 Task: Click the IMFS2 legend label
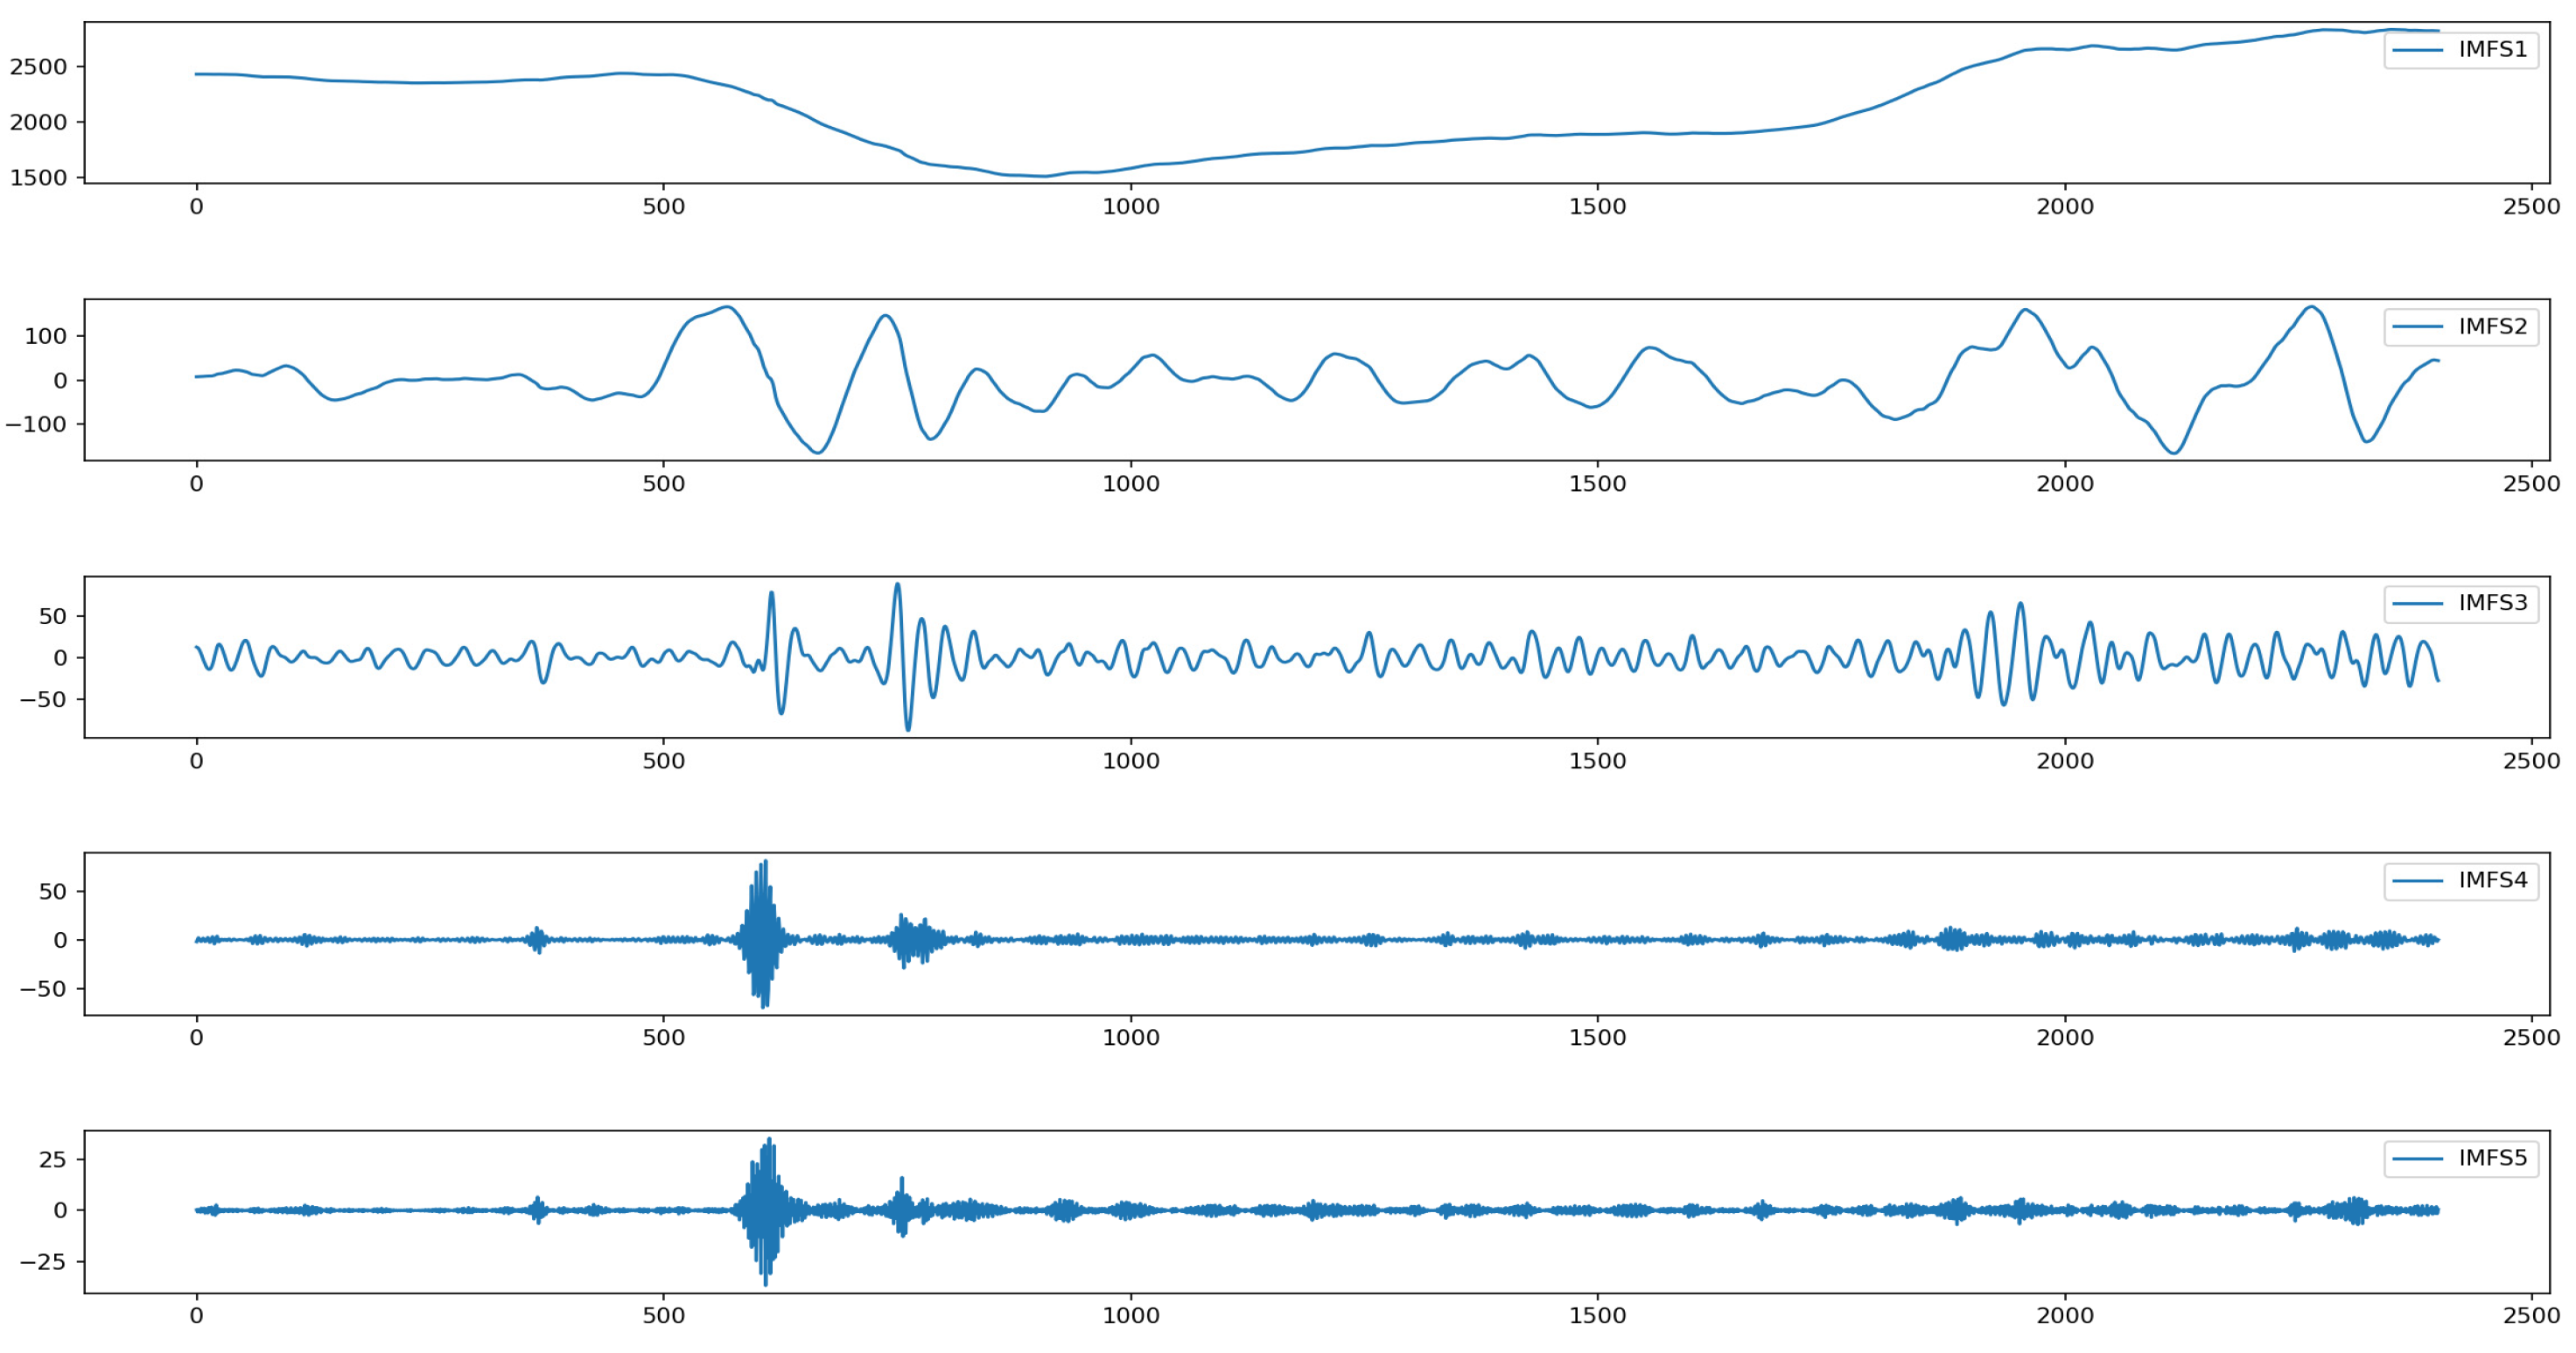pos(2492,326)
